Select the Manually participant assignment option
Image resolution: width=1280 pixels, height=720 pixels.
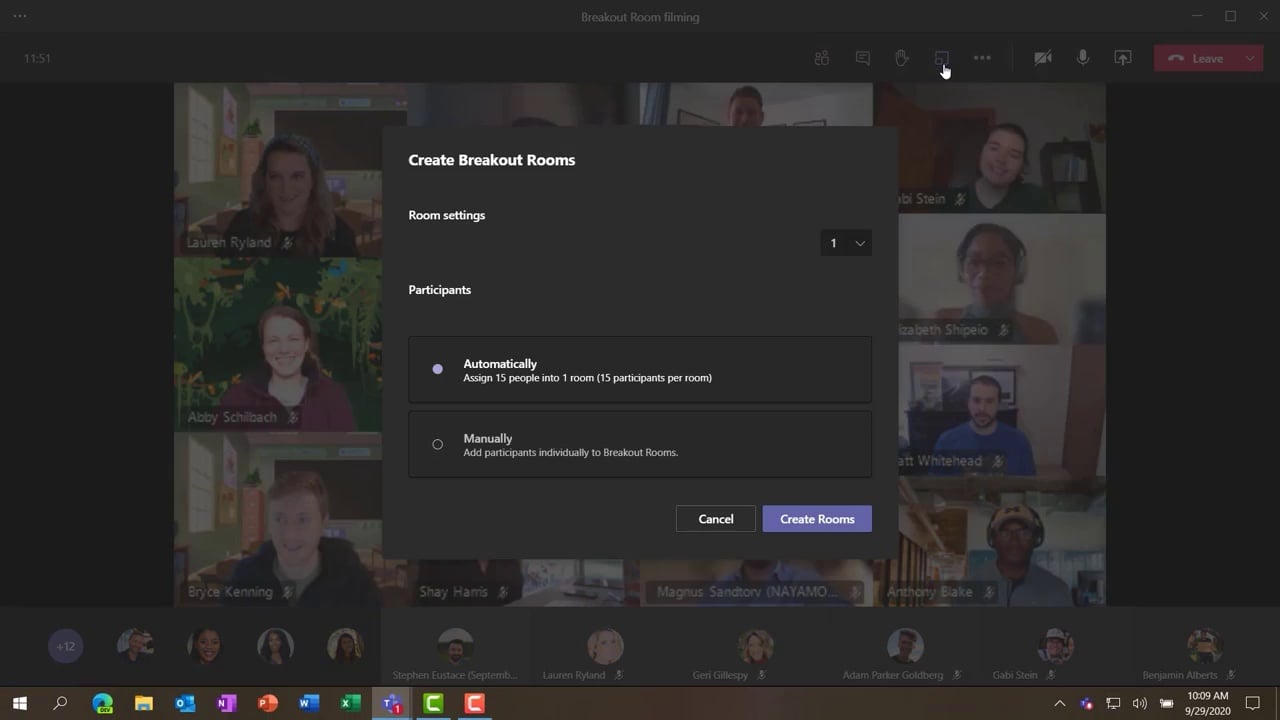(437, 444)
